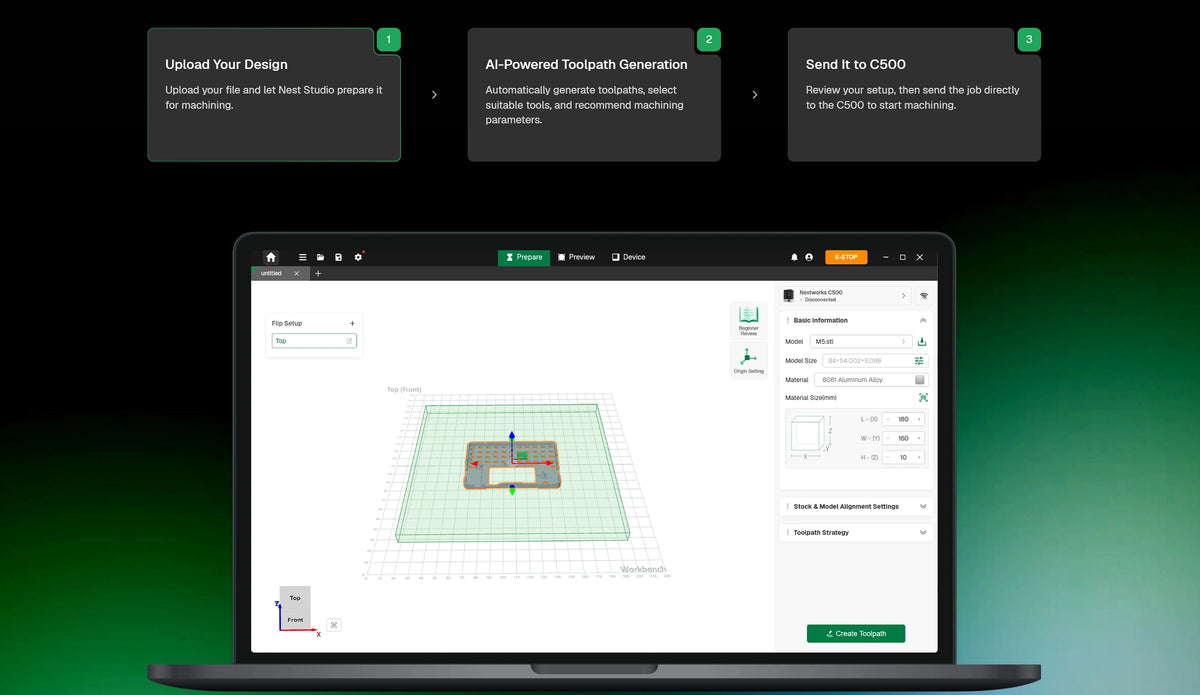This screenshot has width=1200, height=695.
Task: Open the Model M5.stl selector
Action: [x=862, y=341]
